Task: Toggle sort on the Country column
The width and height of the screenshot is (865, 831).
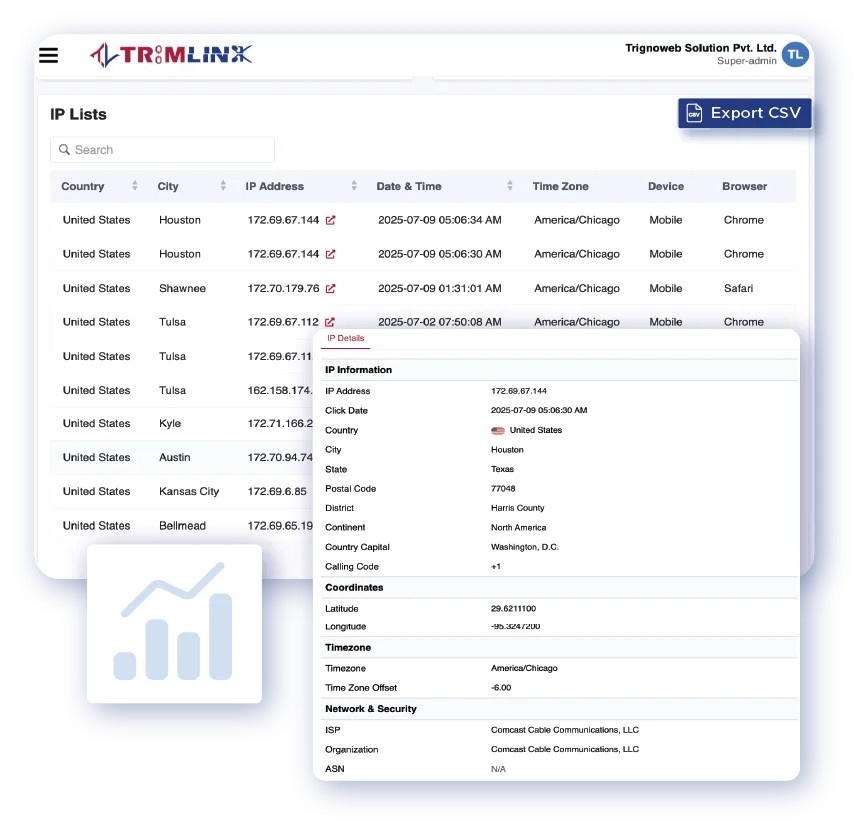Action: coord(135,186)
